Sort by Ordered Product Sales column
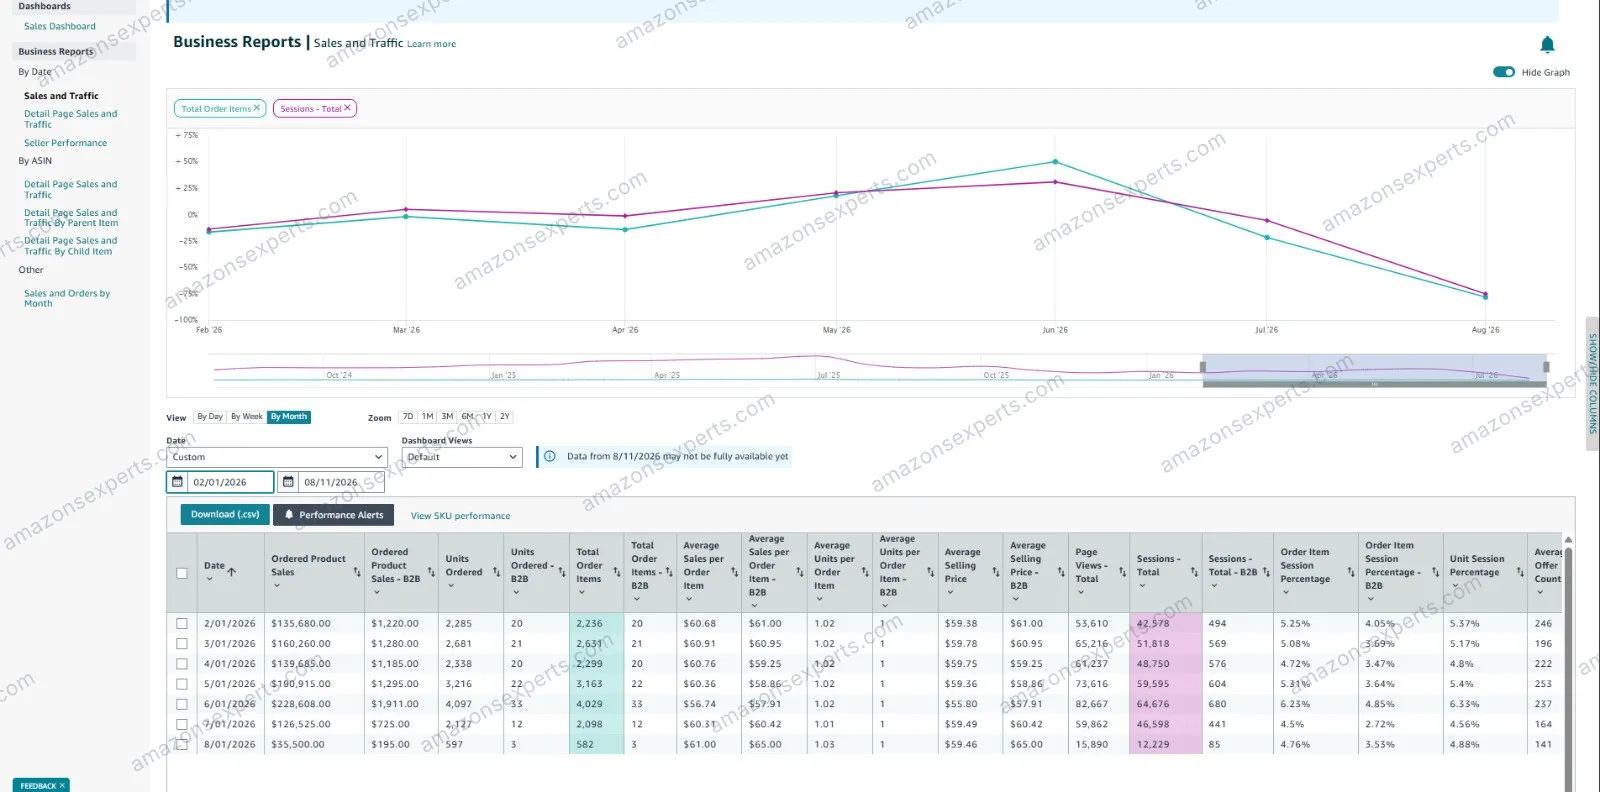Screen dimensions: 1600x792 357,572
